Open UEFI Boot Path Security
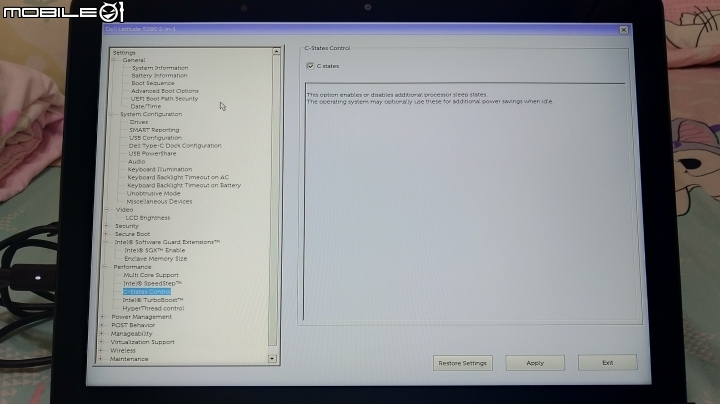Screen dimensions: 720x404 (x=164, y=99)
